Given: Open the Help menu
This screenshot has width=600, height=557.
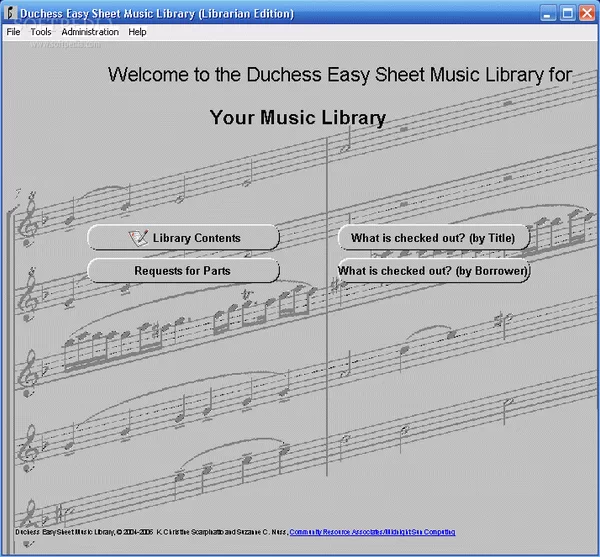Looking at the screenshot, I should click(137, 32).
